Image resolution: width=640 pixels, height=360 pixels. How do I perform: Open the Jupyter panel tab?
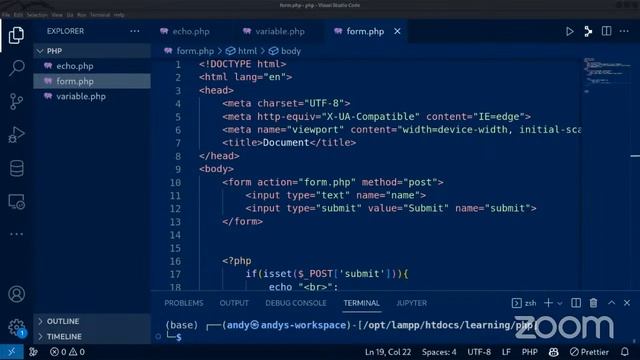pos(411,303)
